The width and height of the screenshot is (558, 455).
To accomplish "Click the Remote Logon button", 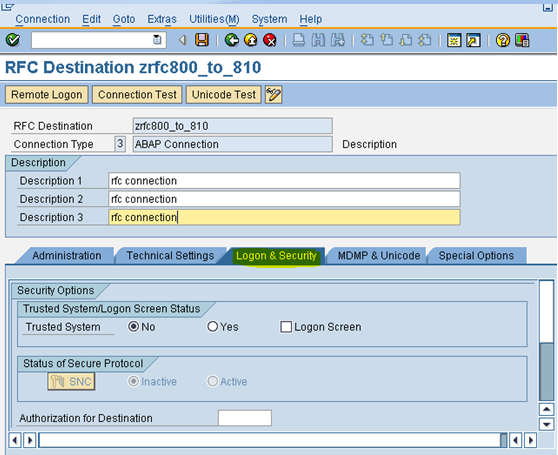I will (47, 95).
